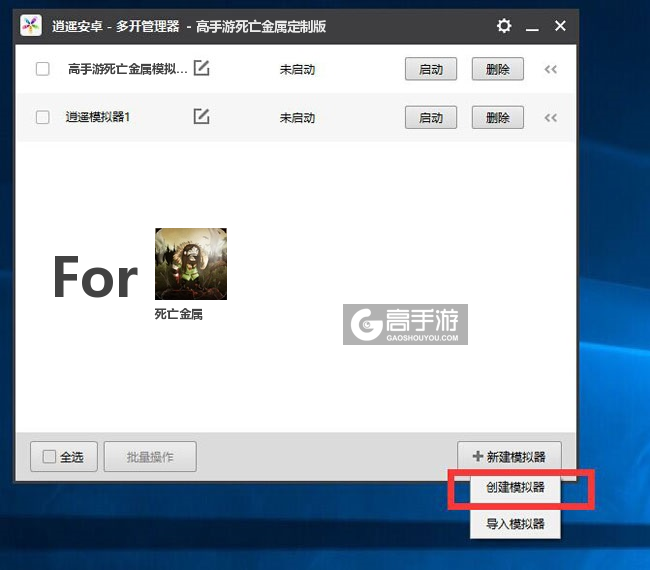650x570 pixels.
Task: Choose 创建模拟器 from the menu
Action: point(515,488)
